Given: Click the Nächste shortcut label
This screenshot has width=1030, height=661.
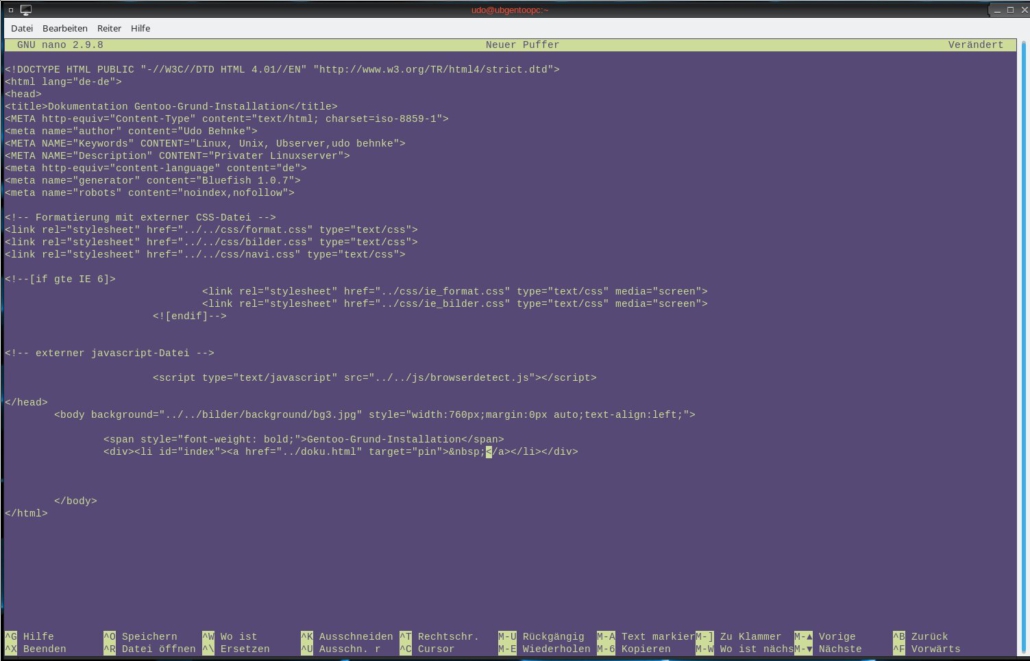Looking at the screenshot, I should [x=828, y=649].
